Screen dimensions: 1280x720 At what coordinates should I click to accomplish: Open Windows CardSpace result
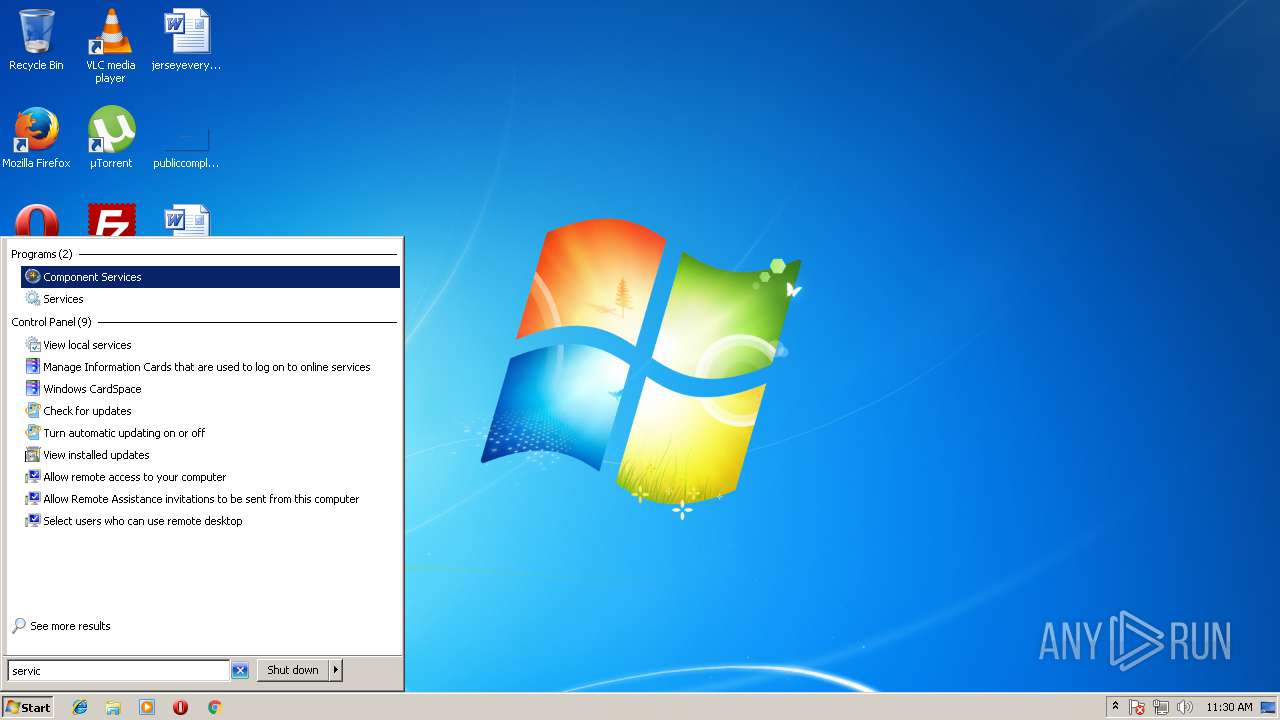pyautogui.click(x=210, y=389)
